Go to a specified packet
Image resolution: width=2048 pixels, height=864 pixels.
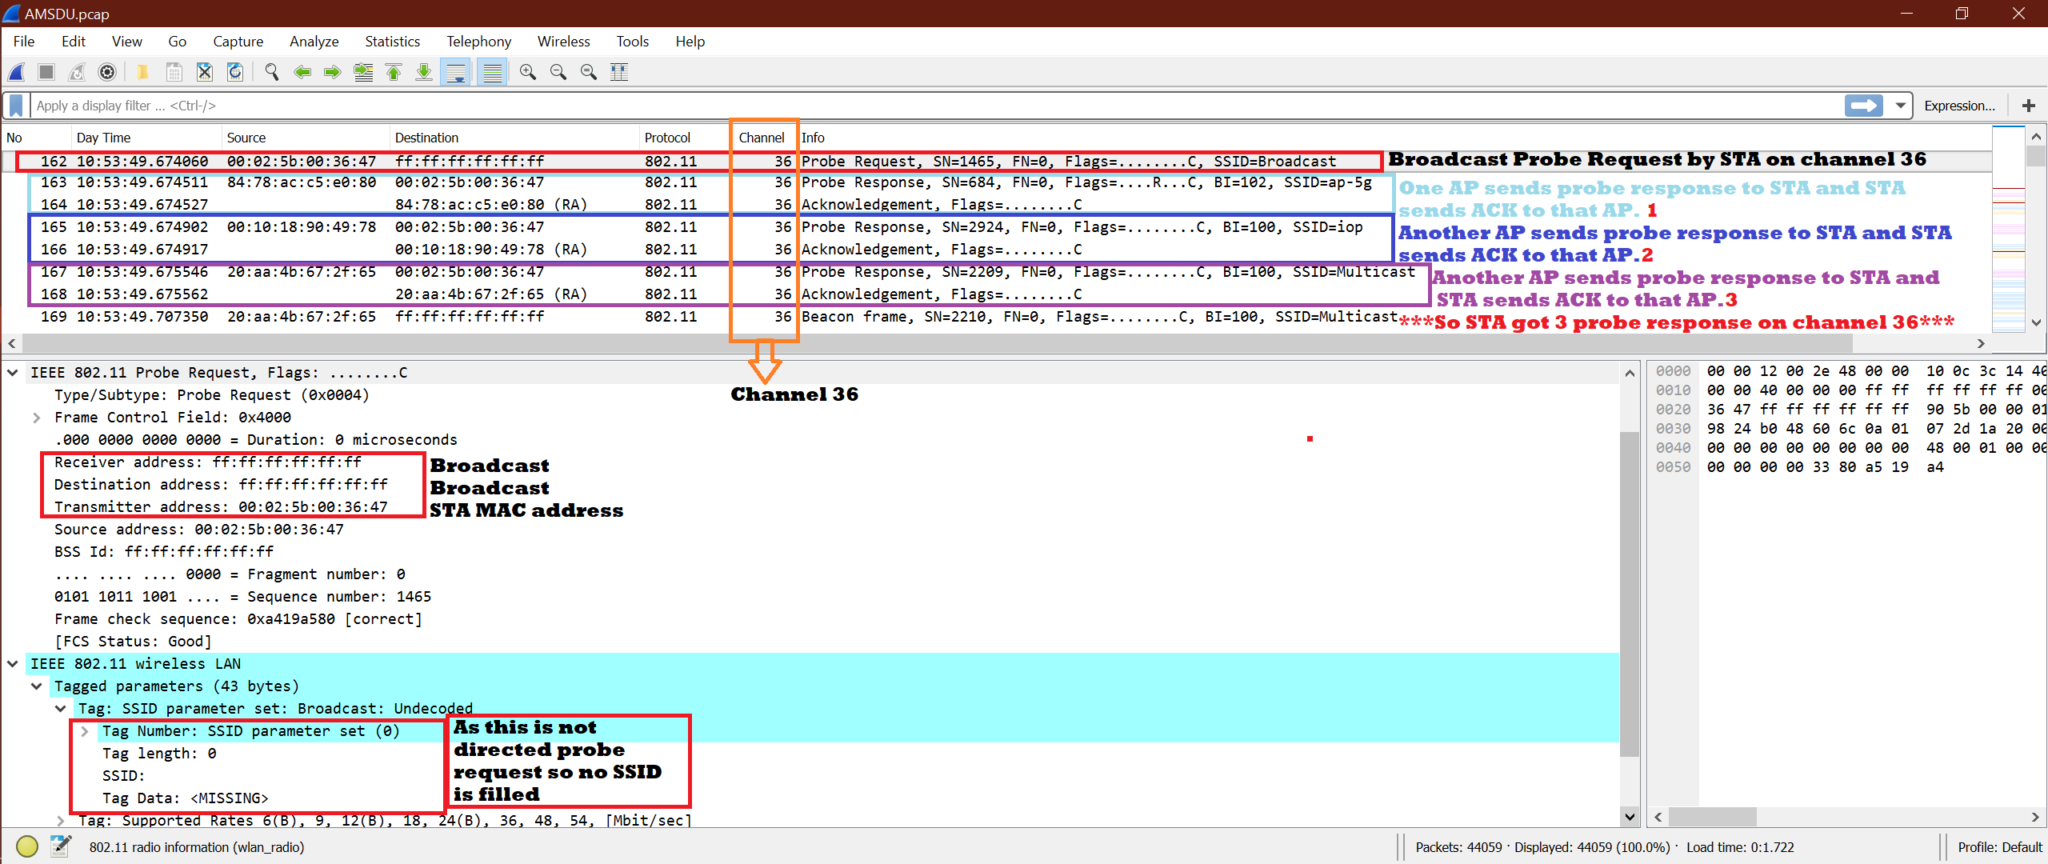[x=364, y=72]
